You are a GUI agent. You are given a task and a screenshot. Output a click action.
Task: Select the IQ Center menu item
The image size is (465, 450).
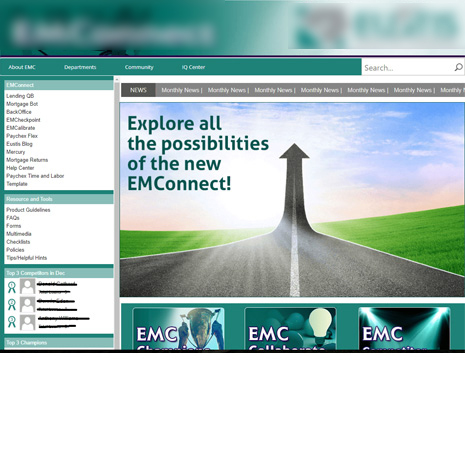193,67
